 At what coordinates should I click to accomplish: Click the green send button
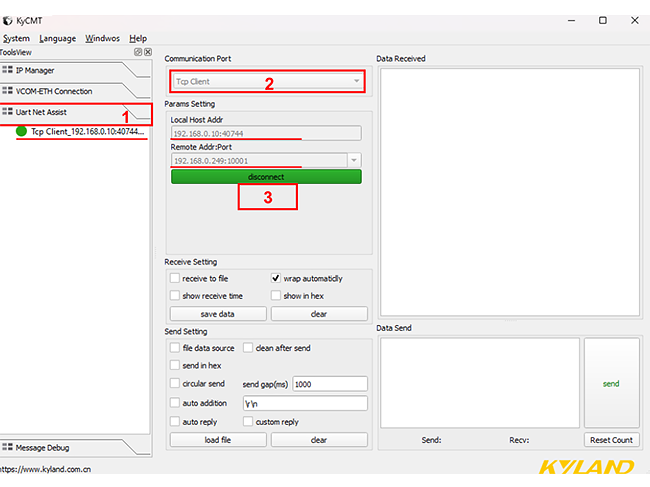(611, 383)
